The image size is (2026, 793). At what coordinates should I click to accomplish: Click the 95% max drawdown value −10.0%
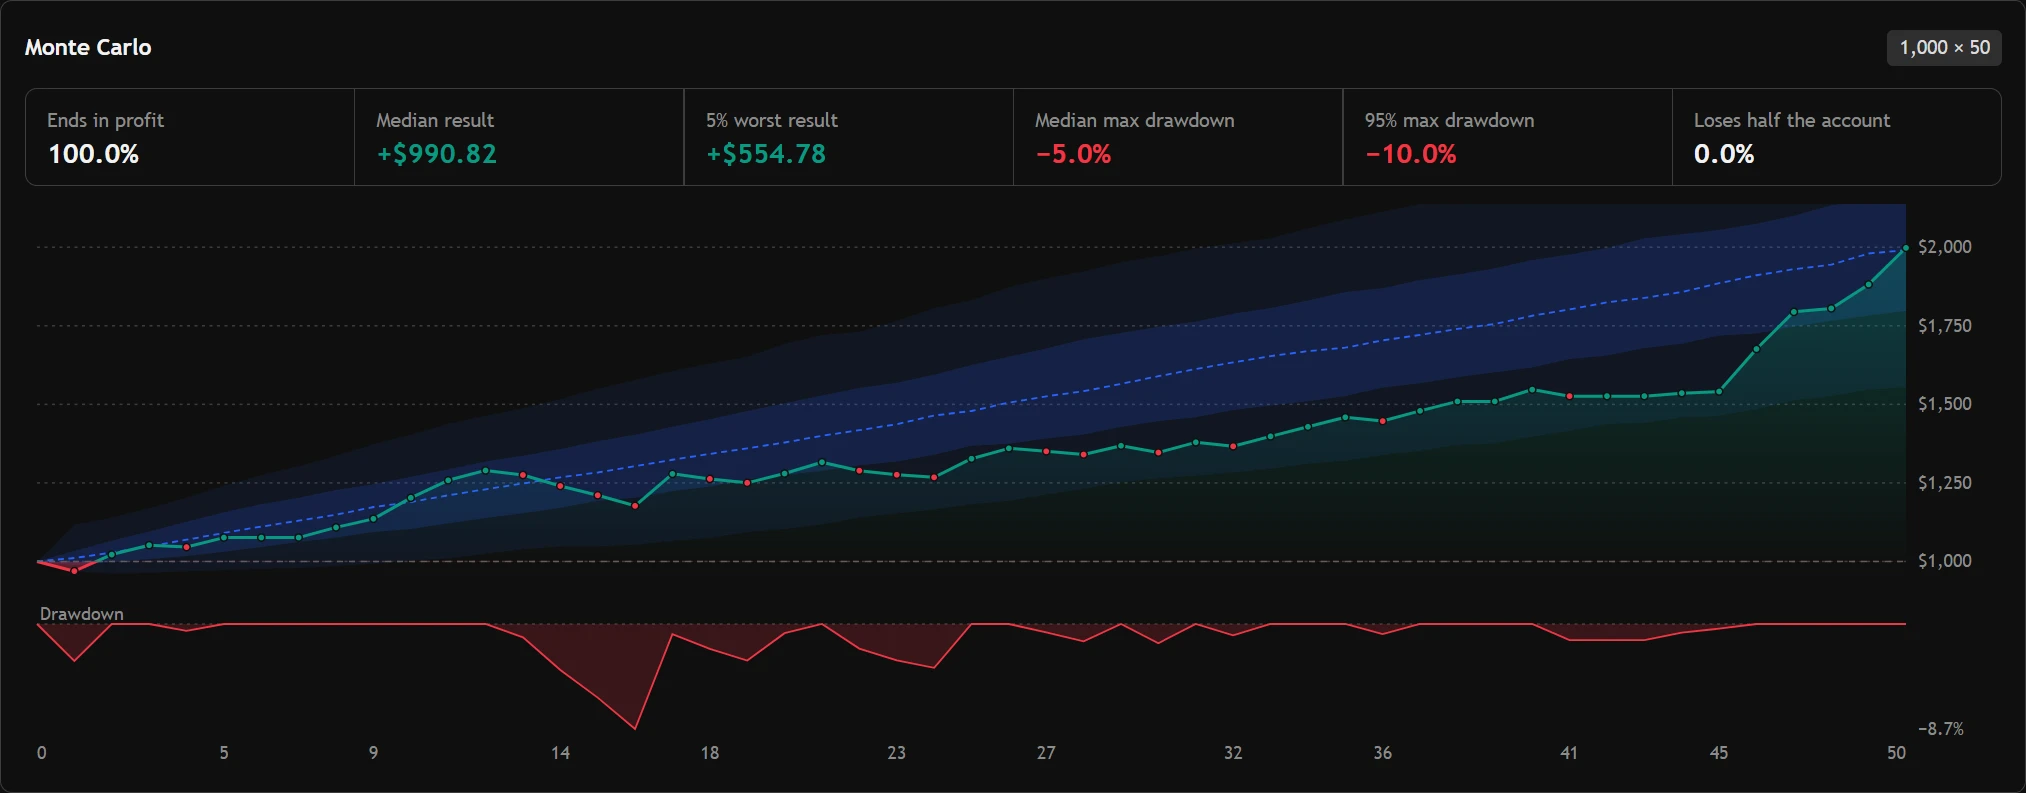coord(1410,154)
